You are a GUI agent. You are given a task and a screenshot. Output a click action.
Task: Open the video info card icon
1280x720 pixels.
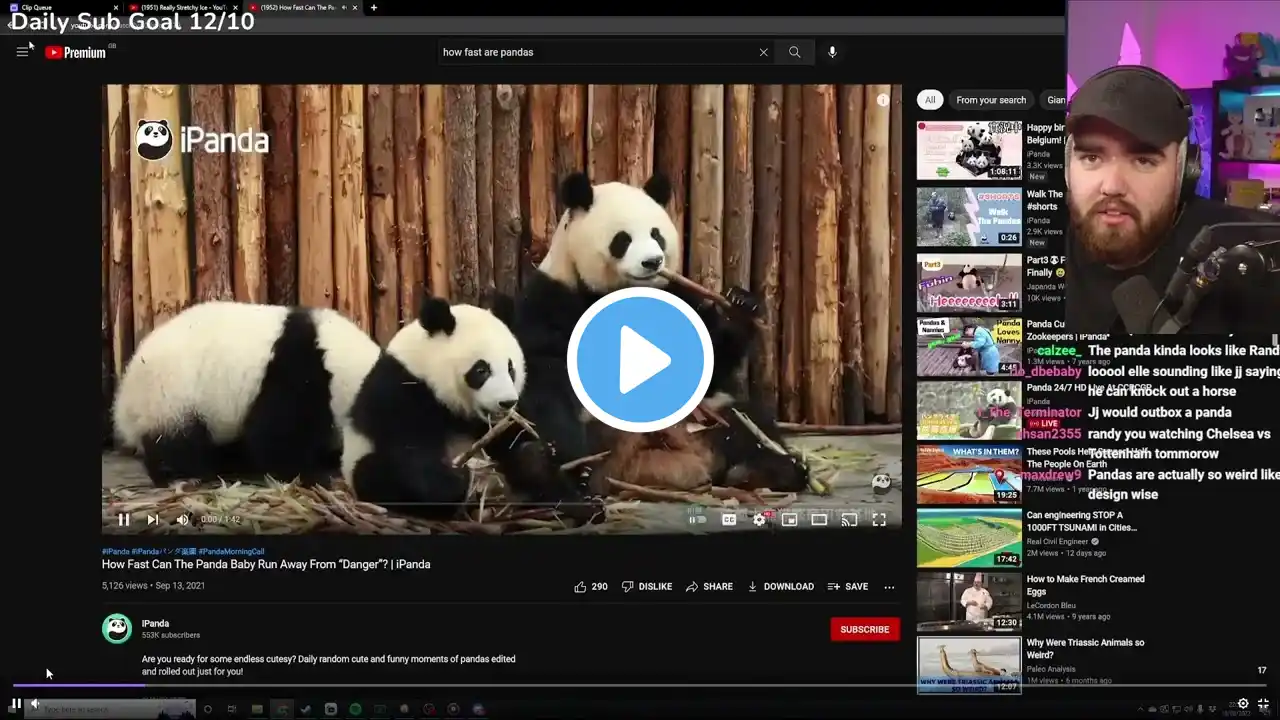pos(882,99)
